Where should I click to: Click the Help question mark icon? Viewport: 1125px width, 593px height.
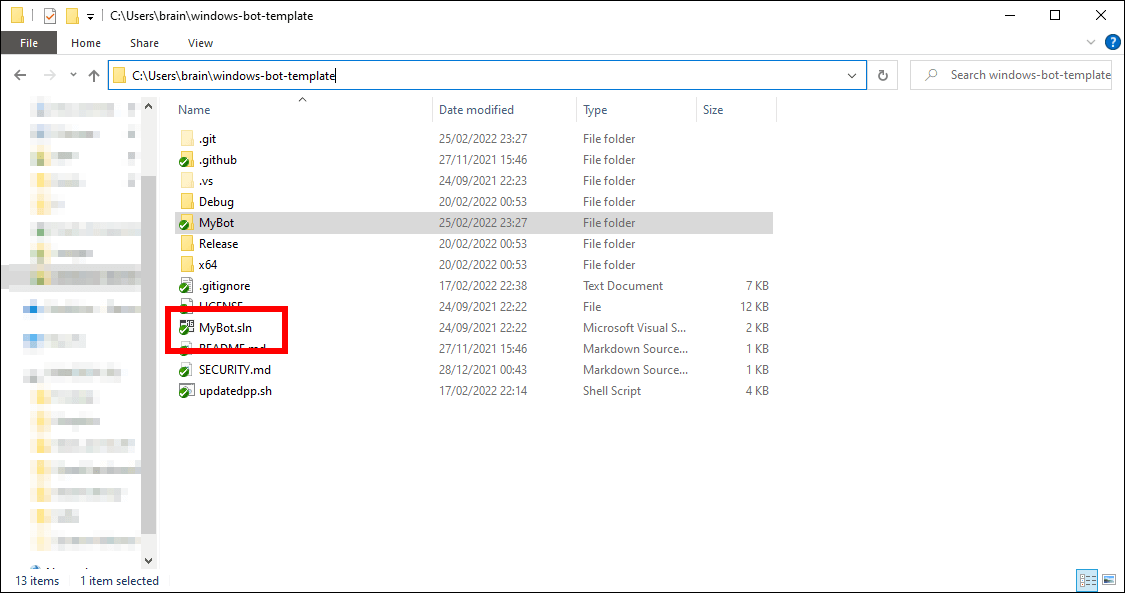point(1111,43)
